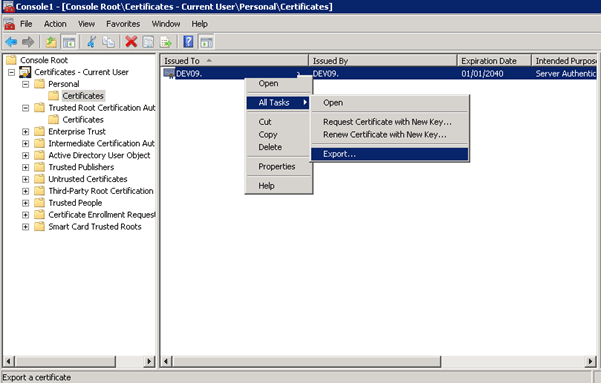Image resolution: width=601 pixels, height=383 pixels.
Task: Click the Back arrow toolbar icon
Action: pos(11,42)
